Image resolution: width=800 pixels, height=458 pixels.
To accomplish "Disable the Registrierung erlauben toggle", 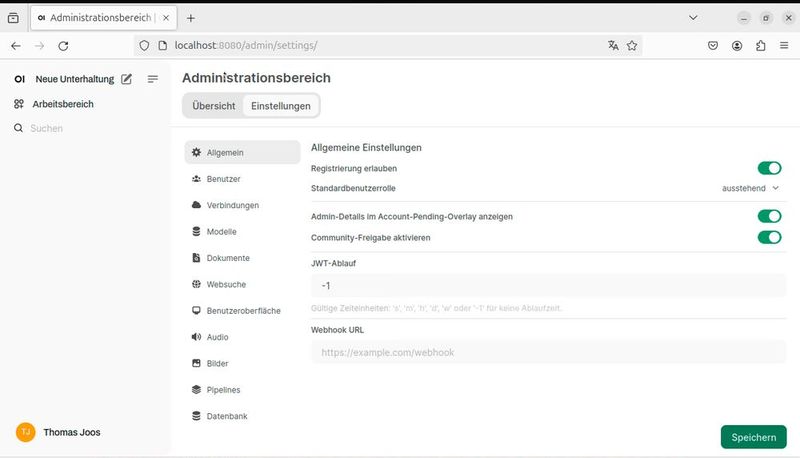I will pyautogui.click(x=768, y=168).
